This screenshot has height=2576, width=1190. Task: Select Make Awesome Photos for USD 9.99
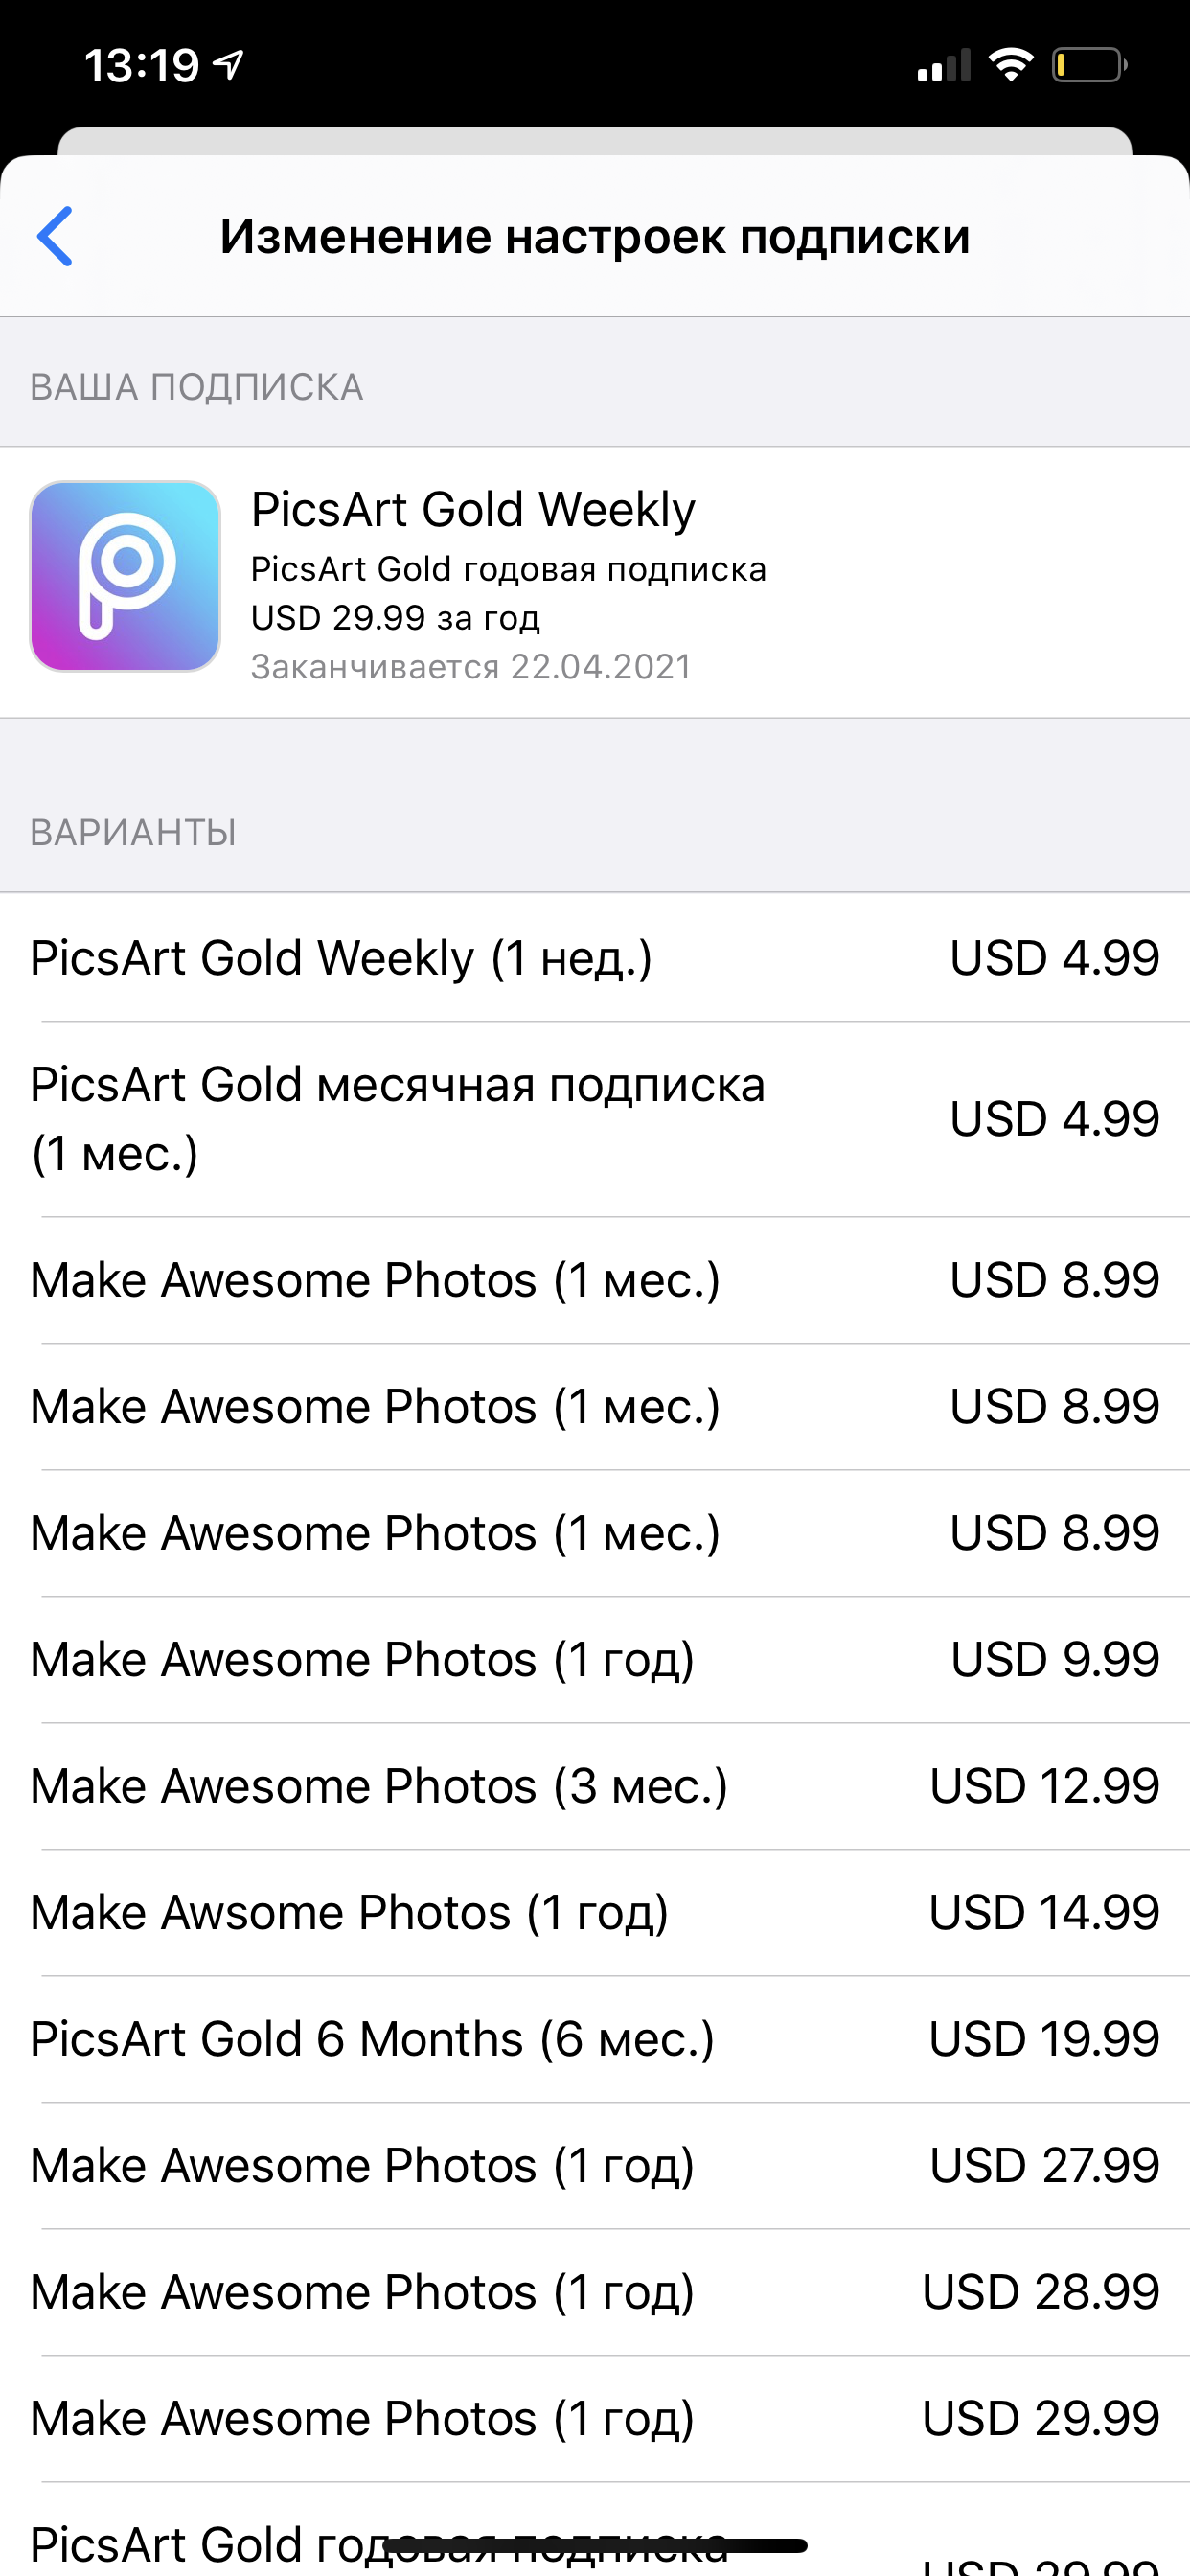595,1660
